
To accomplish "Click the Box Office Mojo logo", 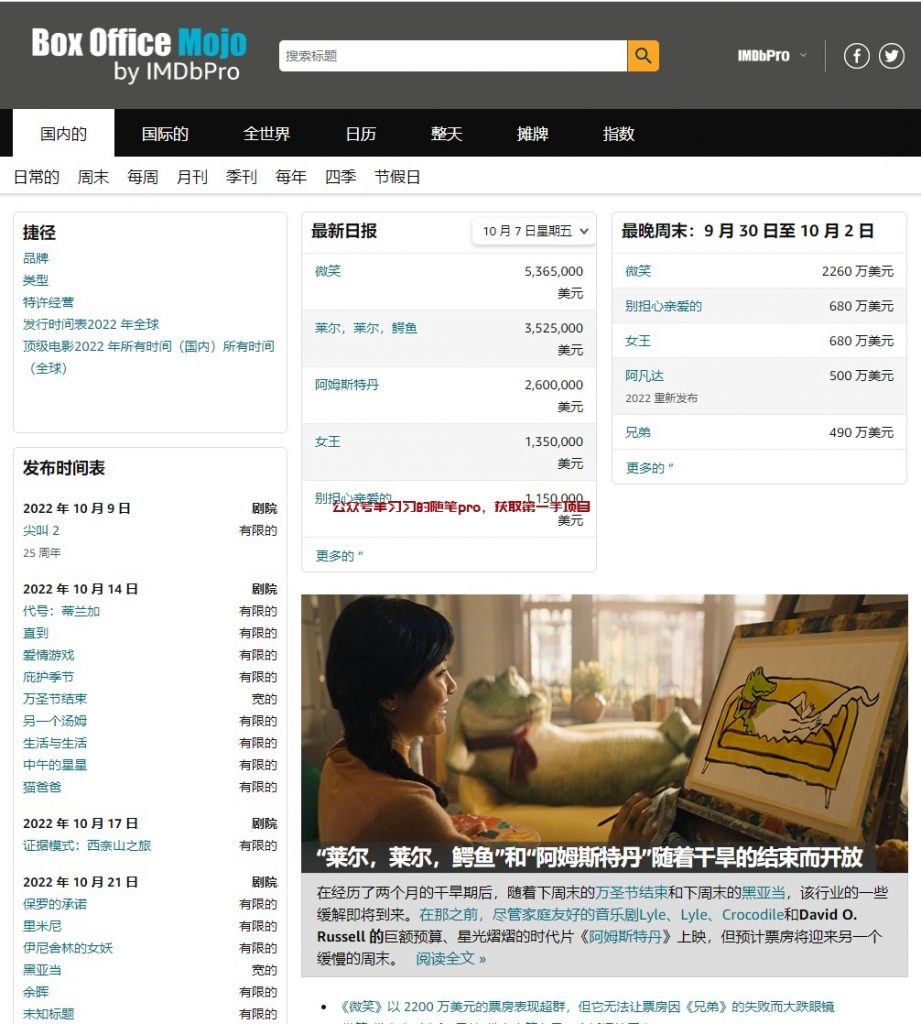I will (x=138, y=55).
